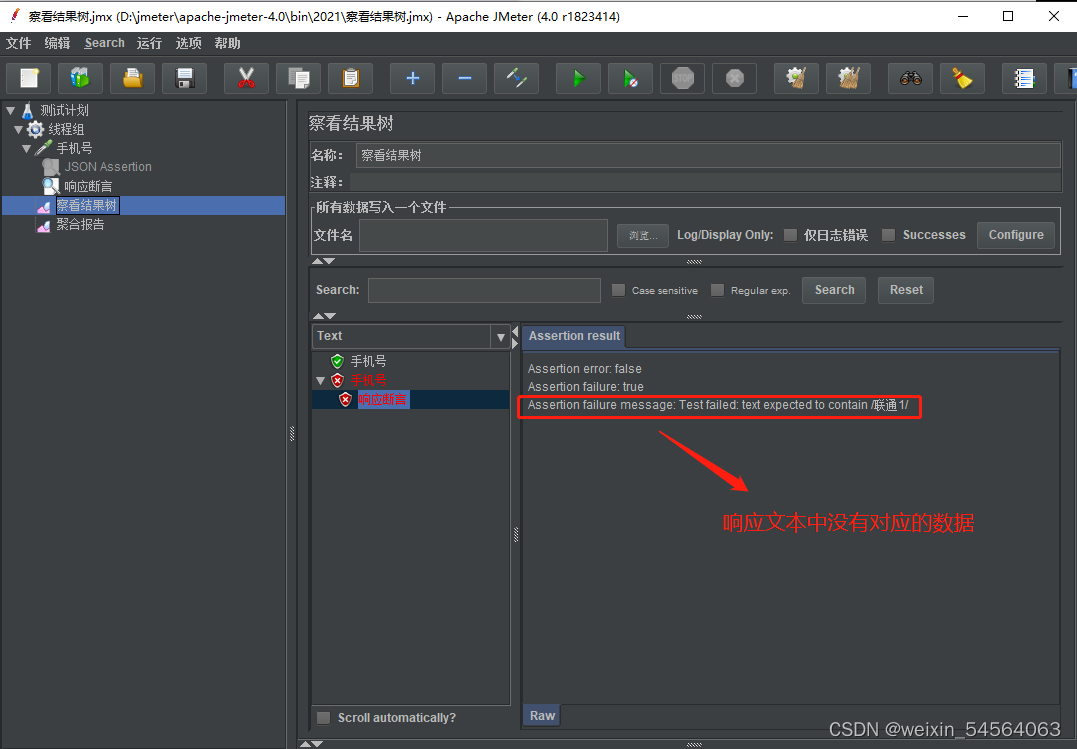
Task: Click the Reset search brush icon
Action: coord(962,78)
